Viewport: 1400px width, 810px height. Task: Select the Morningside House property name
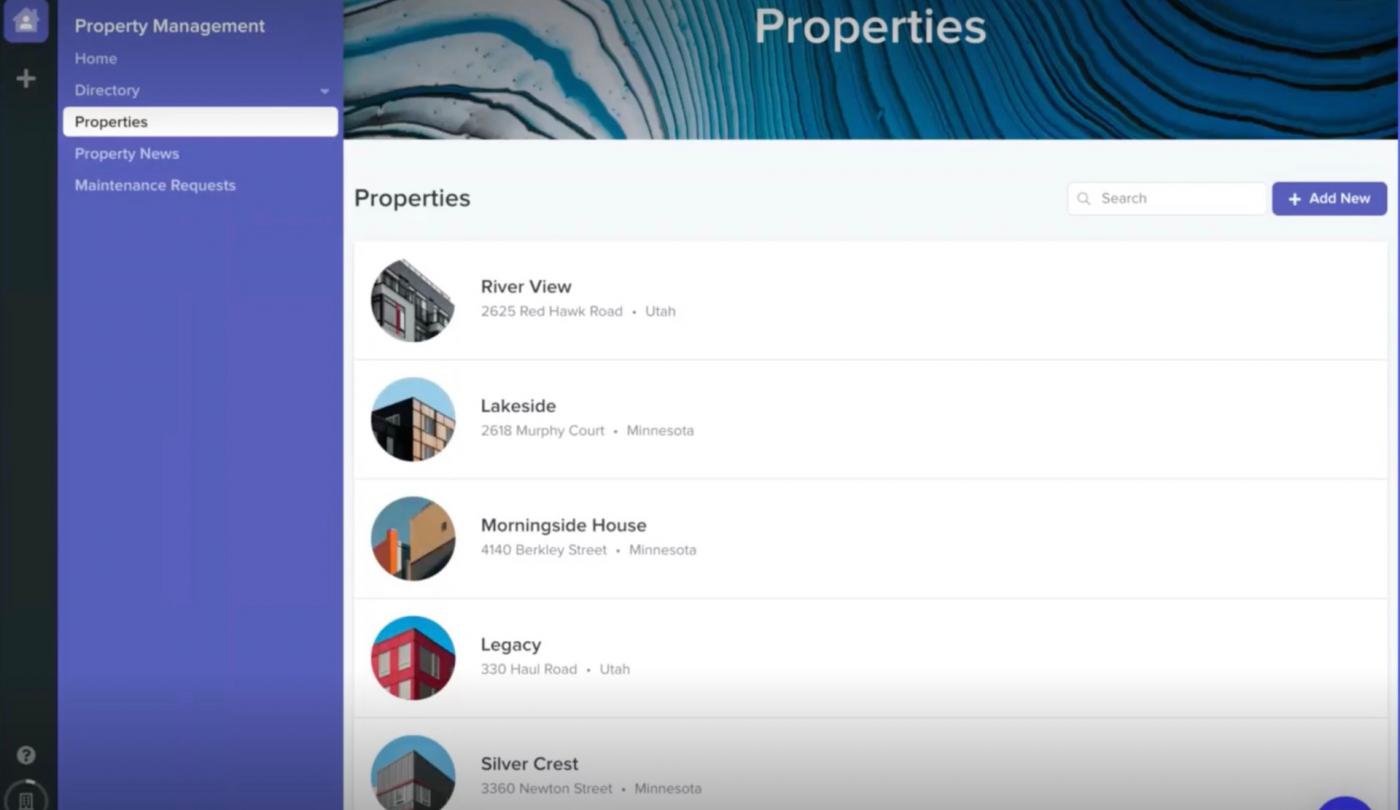pyautogui.click(x=564, y=525)
